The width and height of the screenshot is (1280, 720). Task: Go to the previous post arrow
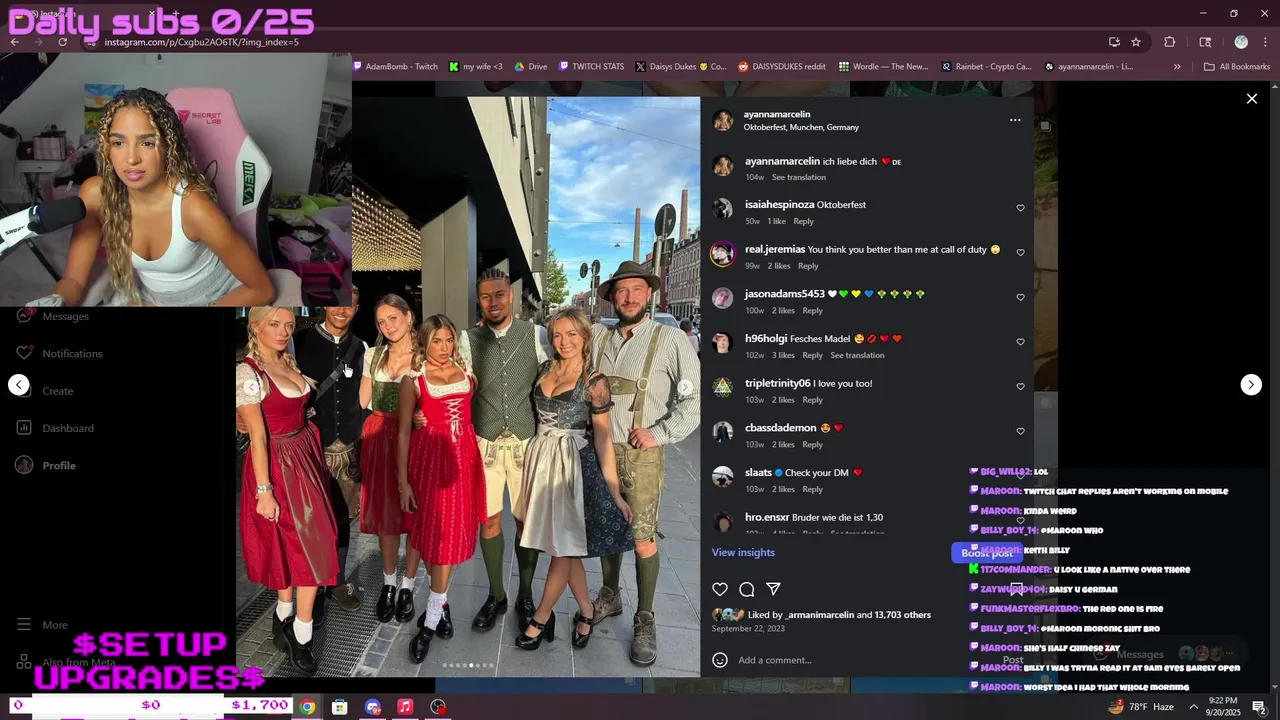pos(19,385)
